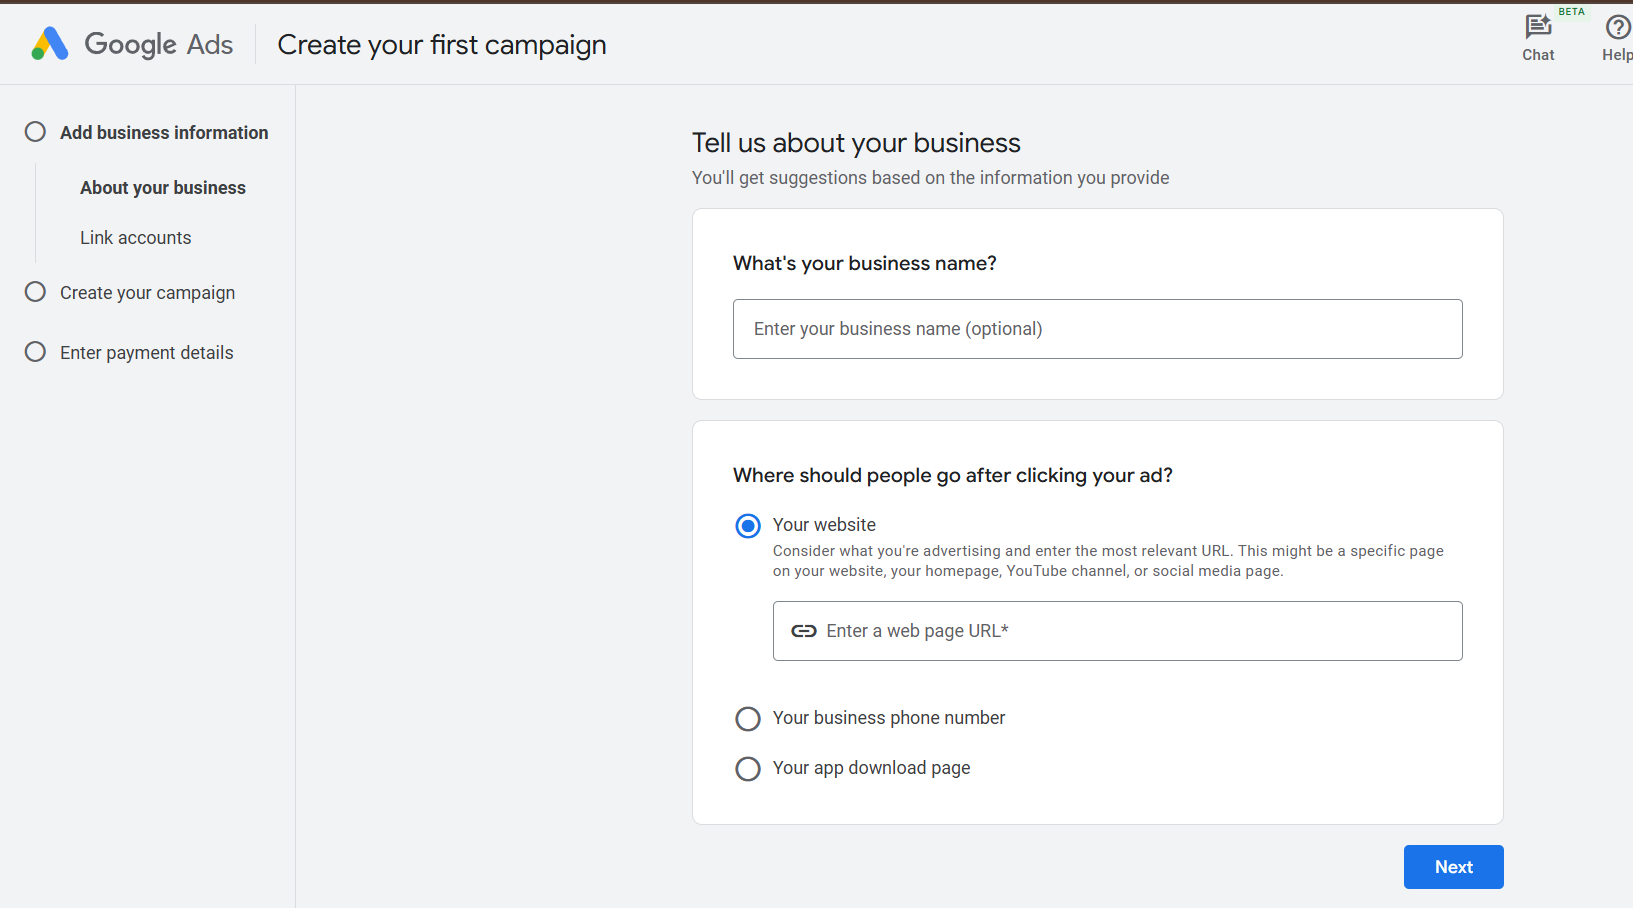Image resolution: width=1633 pixels, height=908 pixels.
Task: Click the web page URL input field
Action: coord(1130,631)
